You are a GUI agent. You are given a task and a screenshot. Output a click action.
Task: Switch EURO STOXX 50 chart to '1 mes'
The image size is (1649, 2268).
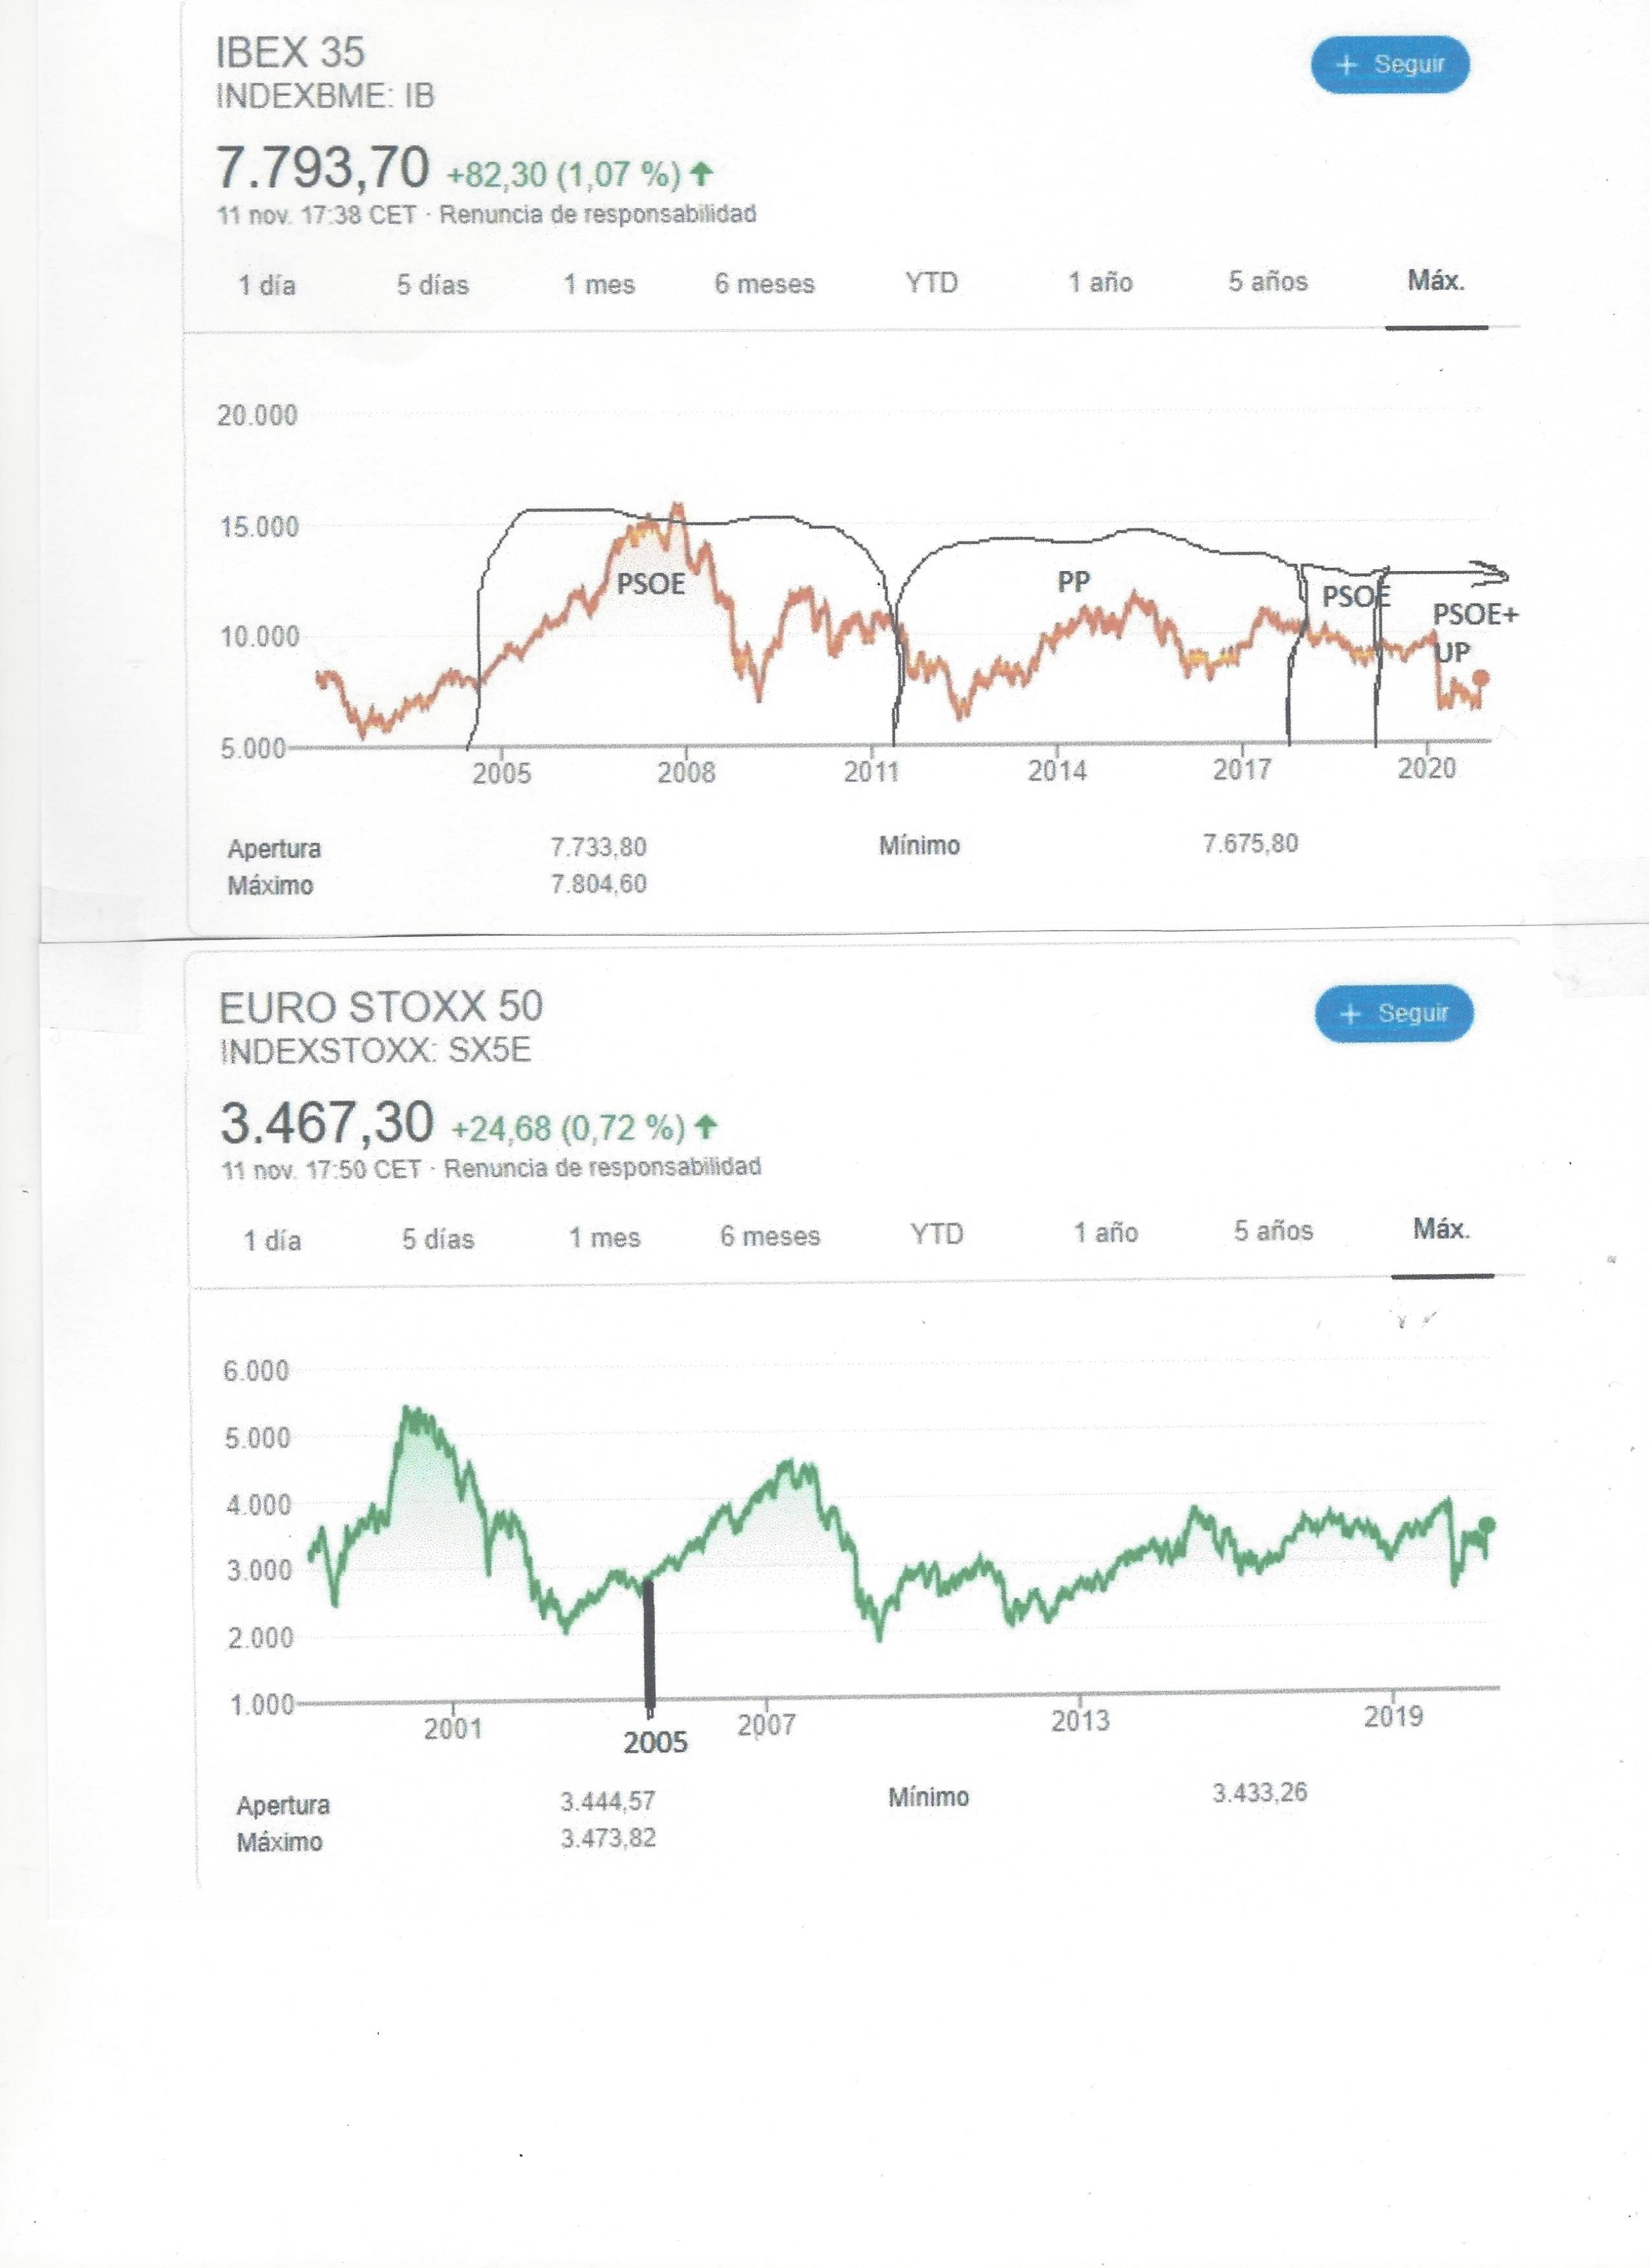[x=604, y=1238]
